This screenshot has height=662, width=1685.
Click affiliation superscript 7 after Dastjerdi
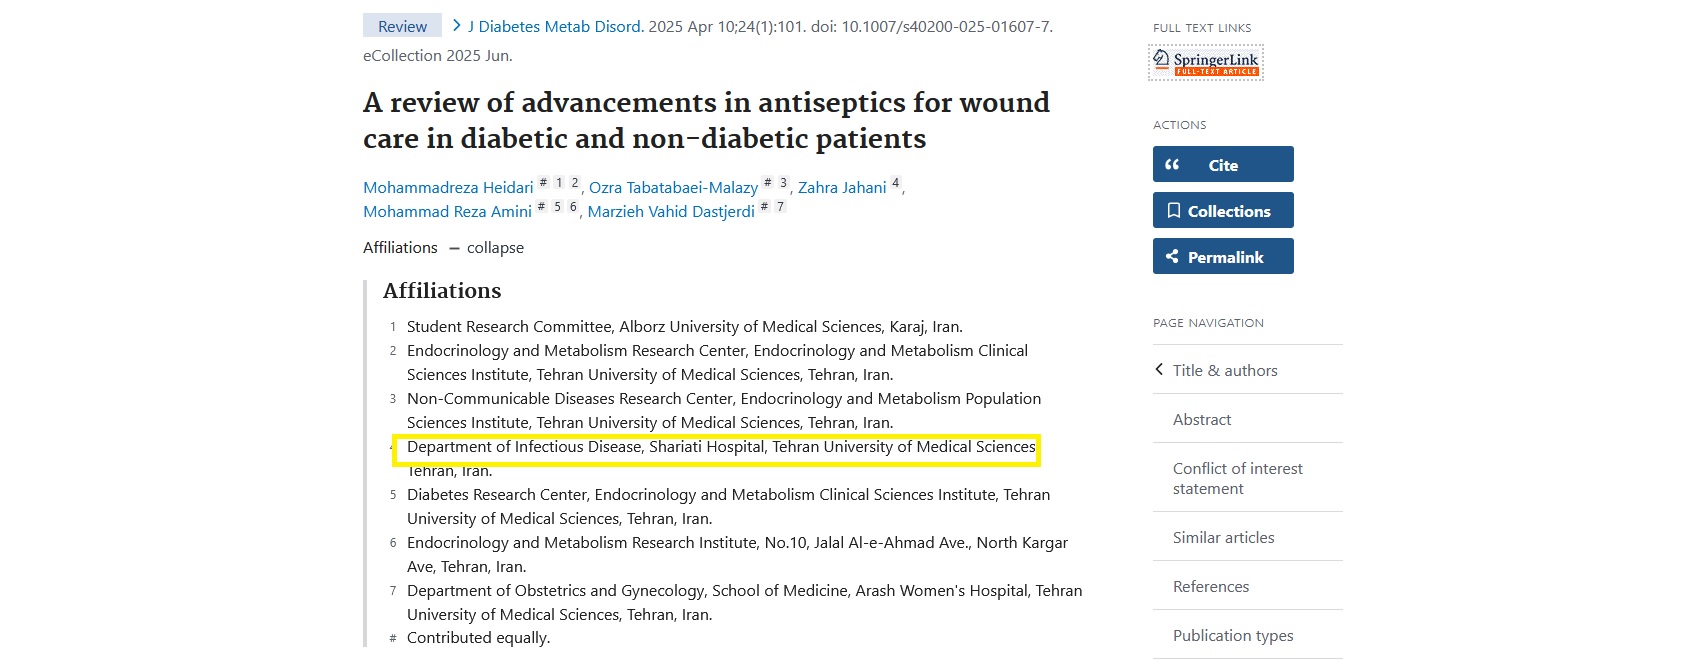tap(780, 207)
